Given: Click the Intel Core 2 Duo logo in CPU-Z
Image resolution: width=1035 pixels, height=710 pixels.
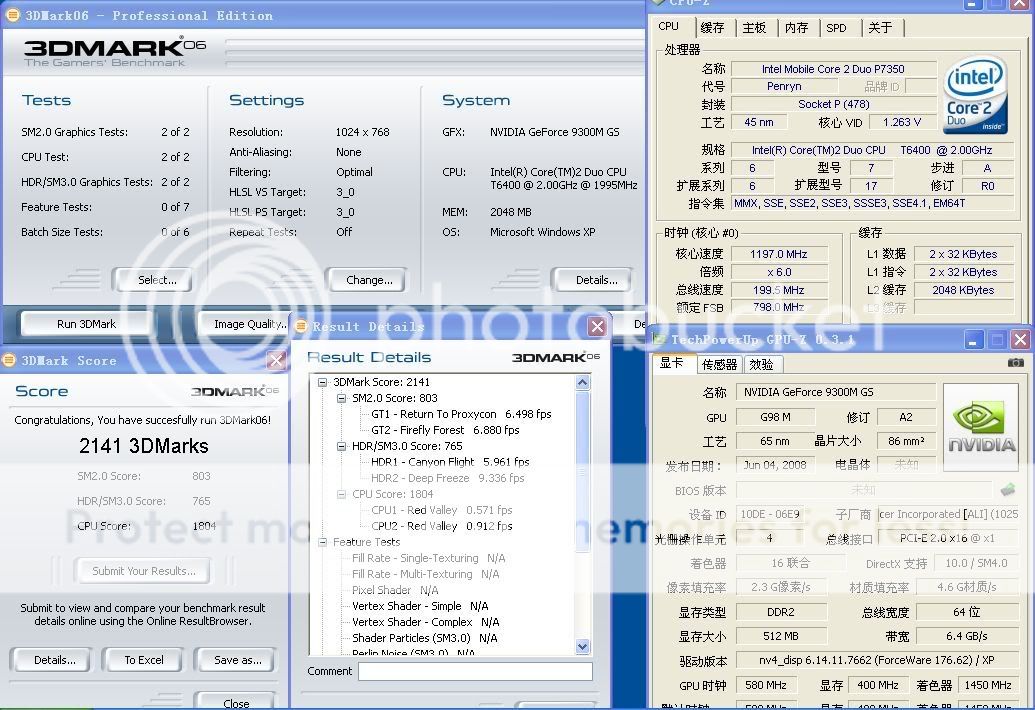Looking at the screenshot, I should pos(976,96).
